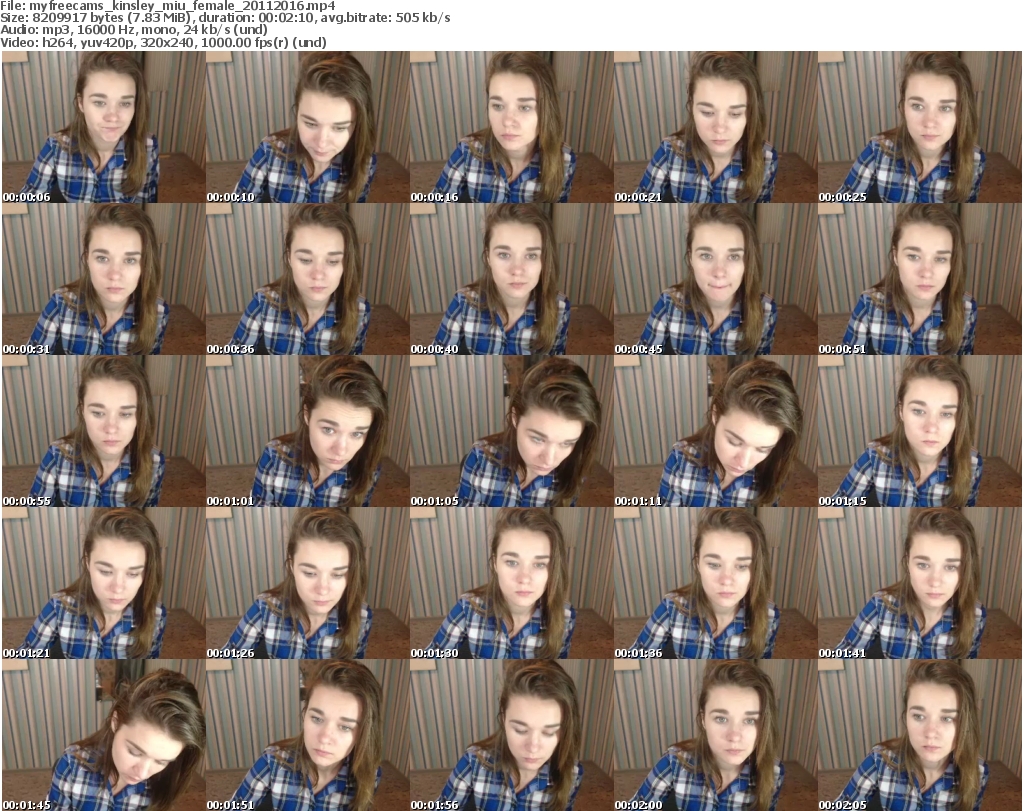Open the frame at time 00:01:56
The image size is (1024, 811).
point(511,735)
